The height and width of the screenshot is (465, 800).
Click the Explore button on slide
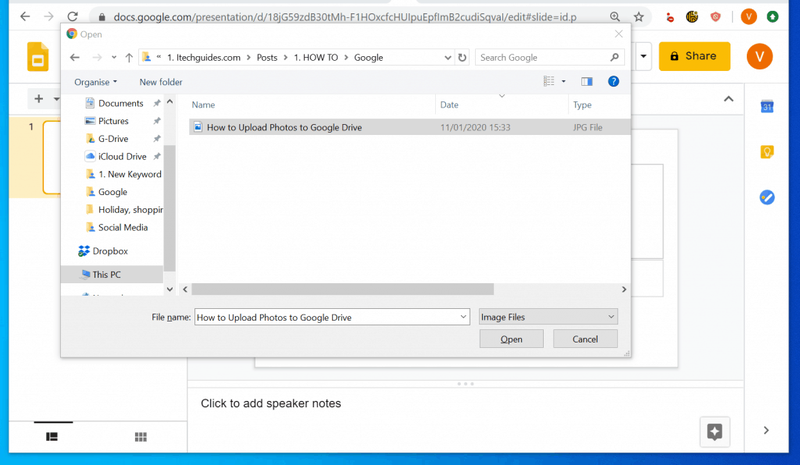pos(714,431)
